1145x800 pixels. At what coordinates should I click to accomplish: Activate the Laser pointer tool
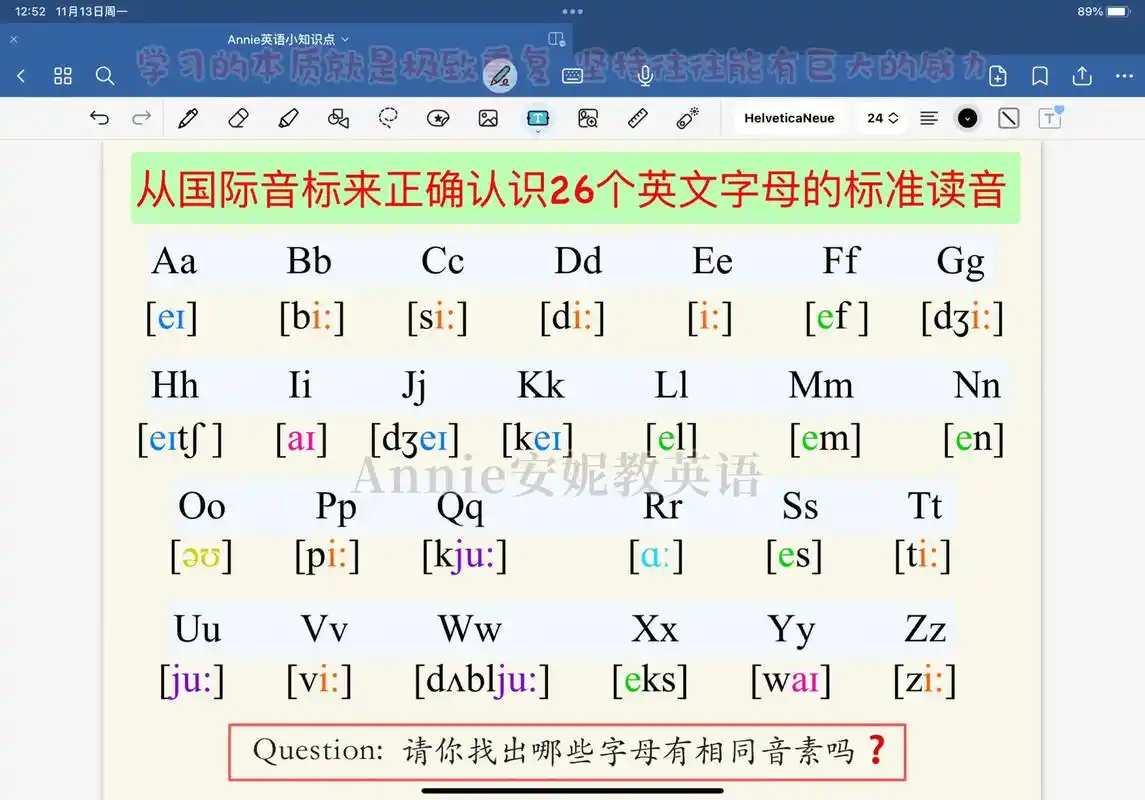tap(687, 118)
